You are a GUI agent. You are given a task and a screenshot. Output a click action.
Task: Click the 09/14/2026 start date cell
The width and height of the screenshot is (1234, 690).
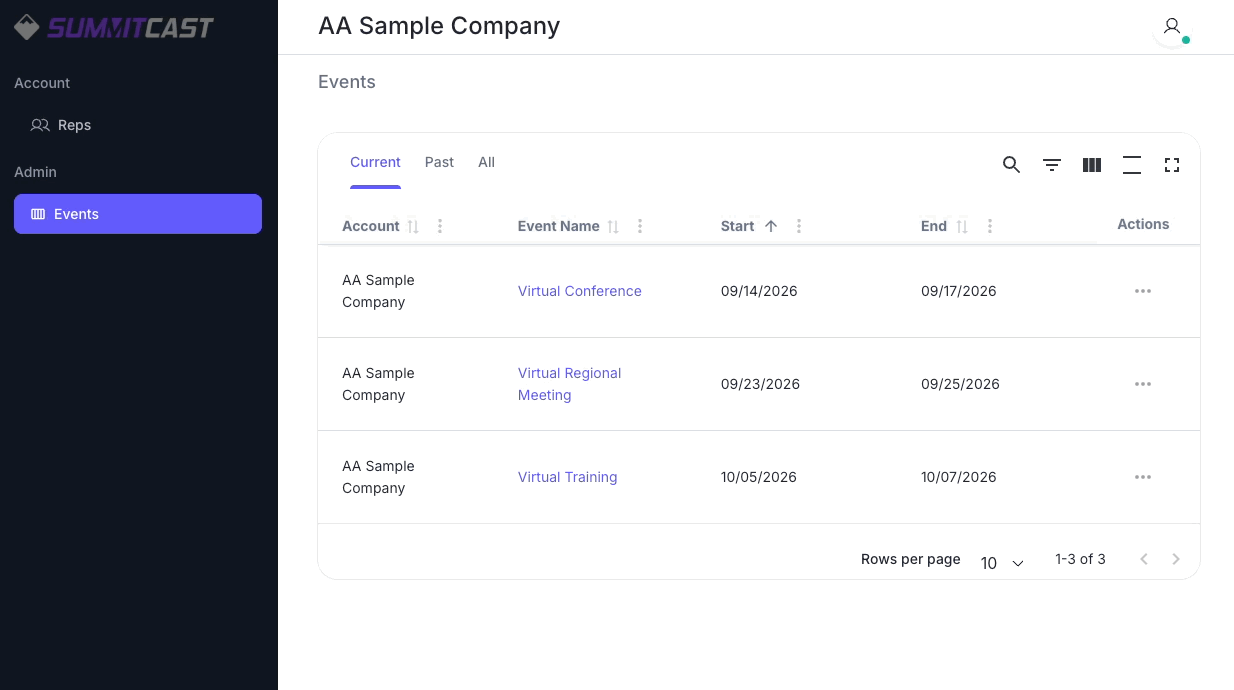(x=759, y=291)
